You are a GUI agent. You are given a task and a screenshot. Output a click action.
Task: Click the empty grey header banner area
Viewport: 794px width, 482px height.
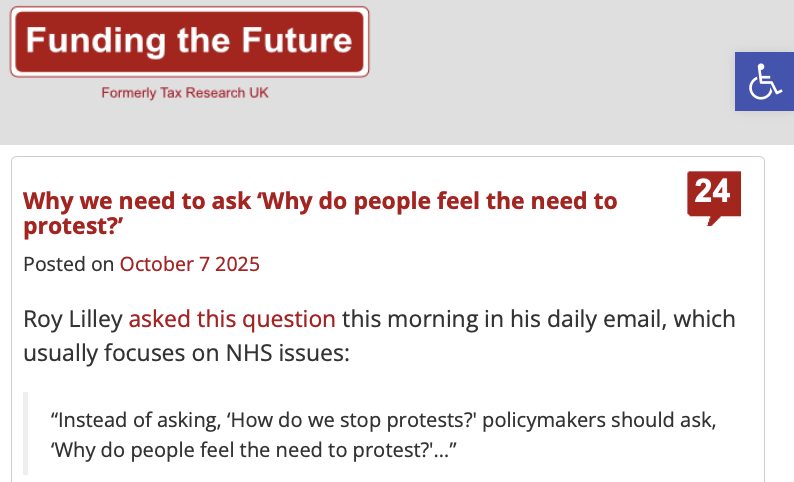[x=550, y=70]
